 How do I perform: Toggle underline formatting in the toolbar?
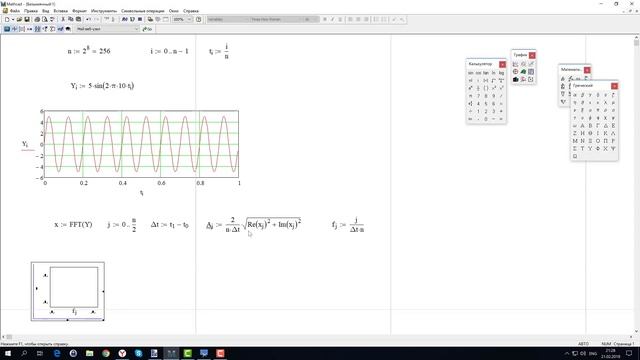[x=340, y=19]
